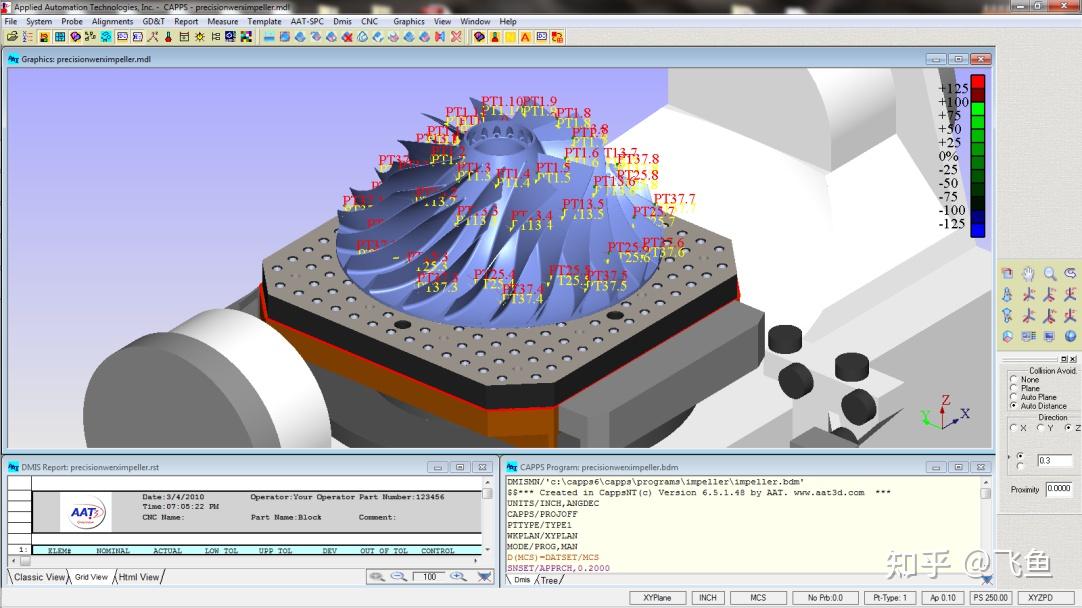Set the direction to the X axis
The height and width of the screenshot is (608, 1082).
click(x=1013, y=428)
